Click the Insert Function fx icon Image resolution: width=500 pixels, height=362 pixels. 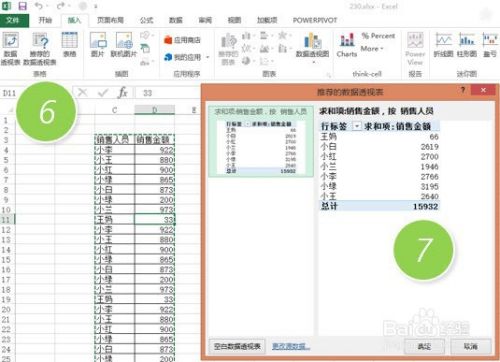123,92
